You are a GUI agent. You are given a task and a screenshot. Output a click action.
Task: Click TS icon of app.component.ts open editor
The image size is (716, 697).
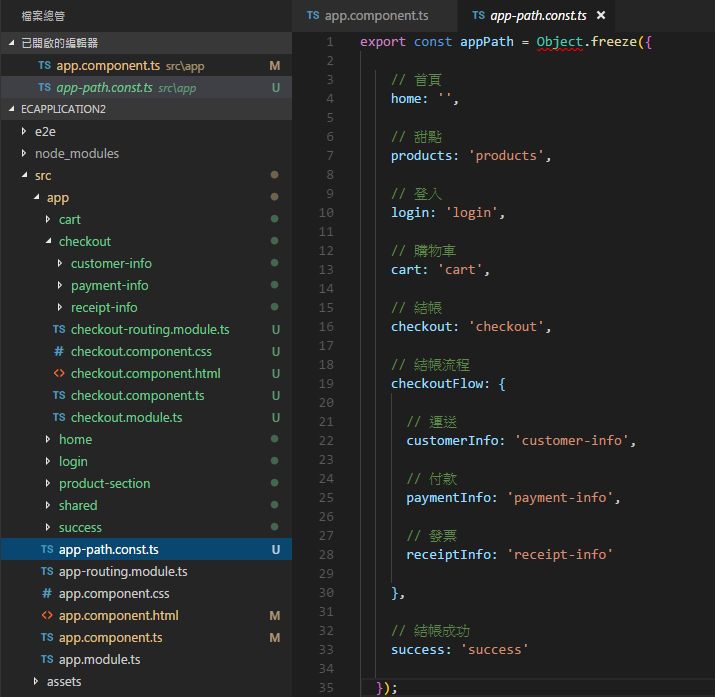click(x=45, y=65)
